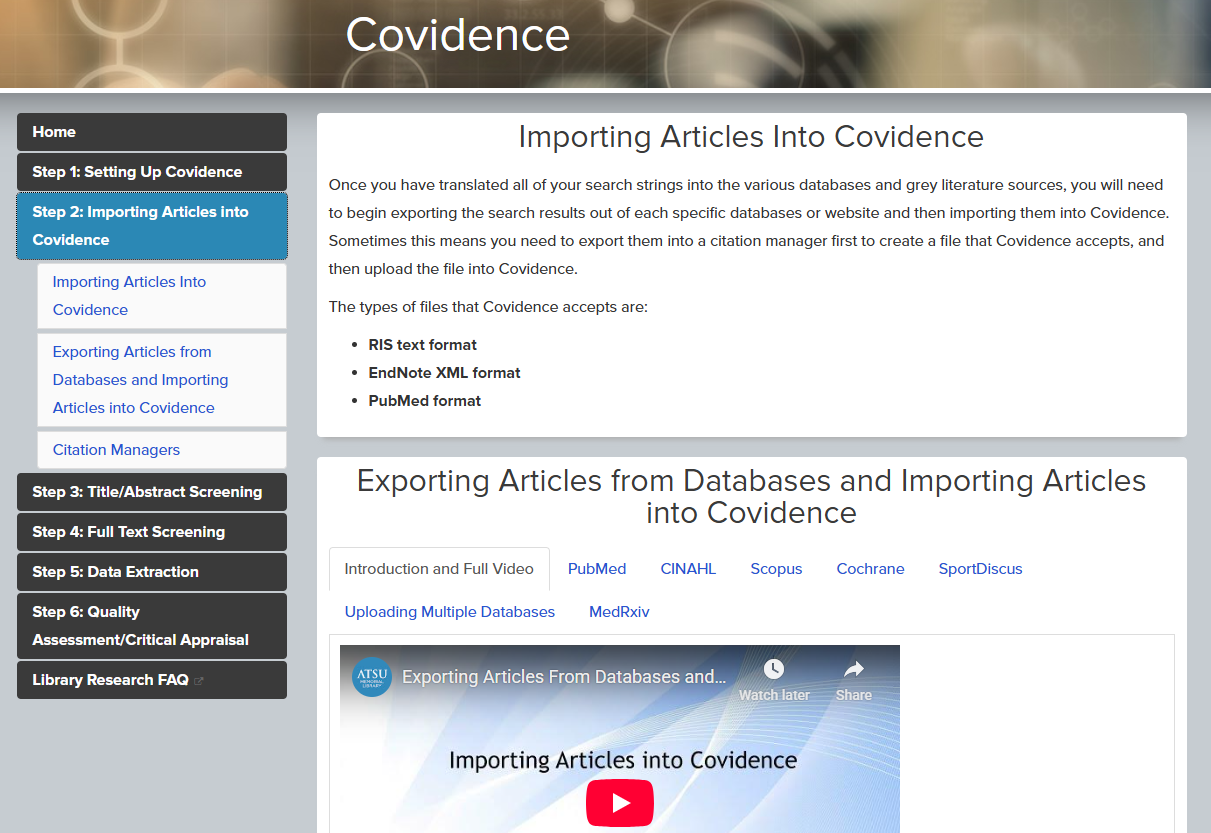Switch to the CINAHL tab
This screenshot has height=833, width=1211.
pos(688,569)
